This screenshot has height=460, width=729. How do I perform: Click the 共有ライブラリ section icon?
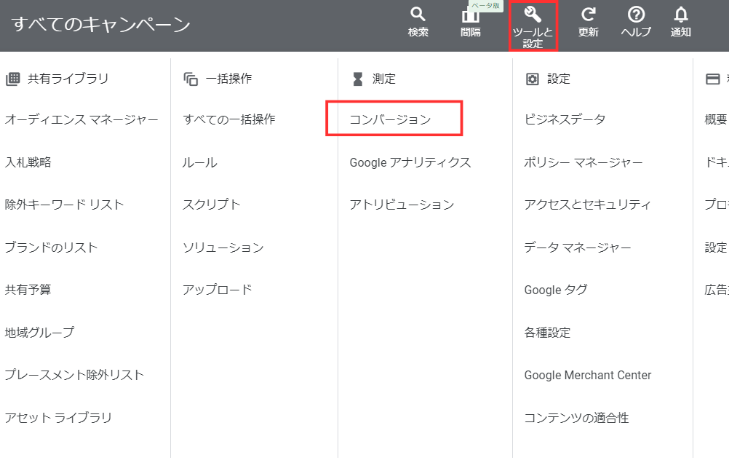click(13, 79)
